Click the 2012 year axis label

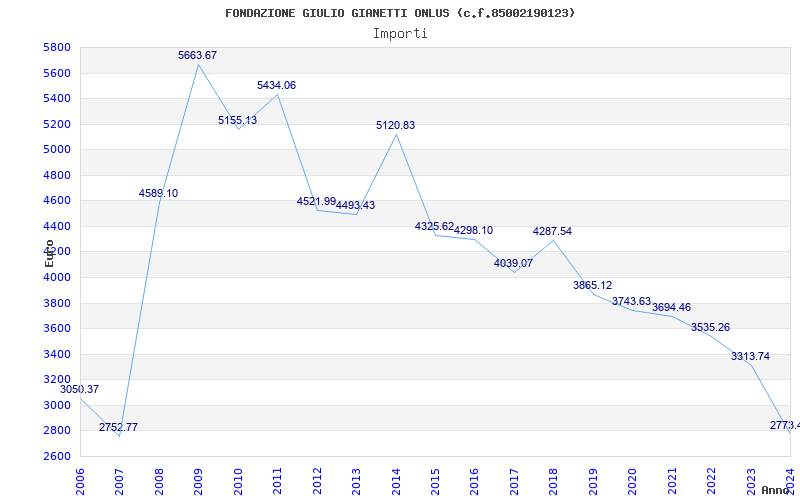point(317,482)
